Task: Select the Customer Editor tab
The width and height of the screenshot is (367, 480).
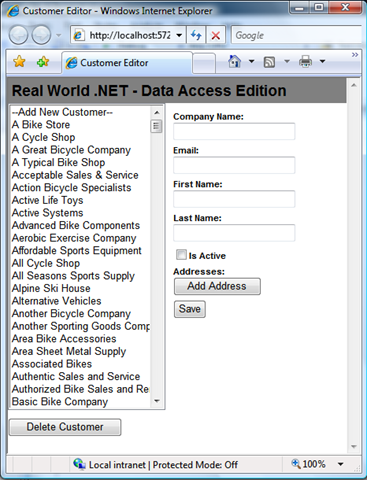Action: [127, 63]
